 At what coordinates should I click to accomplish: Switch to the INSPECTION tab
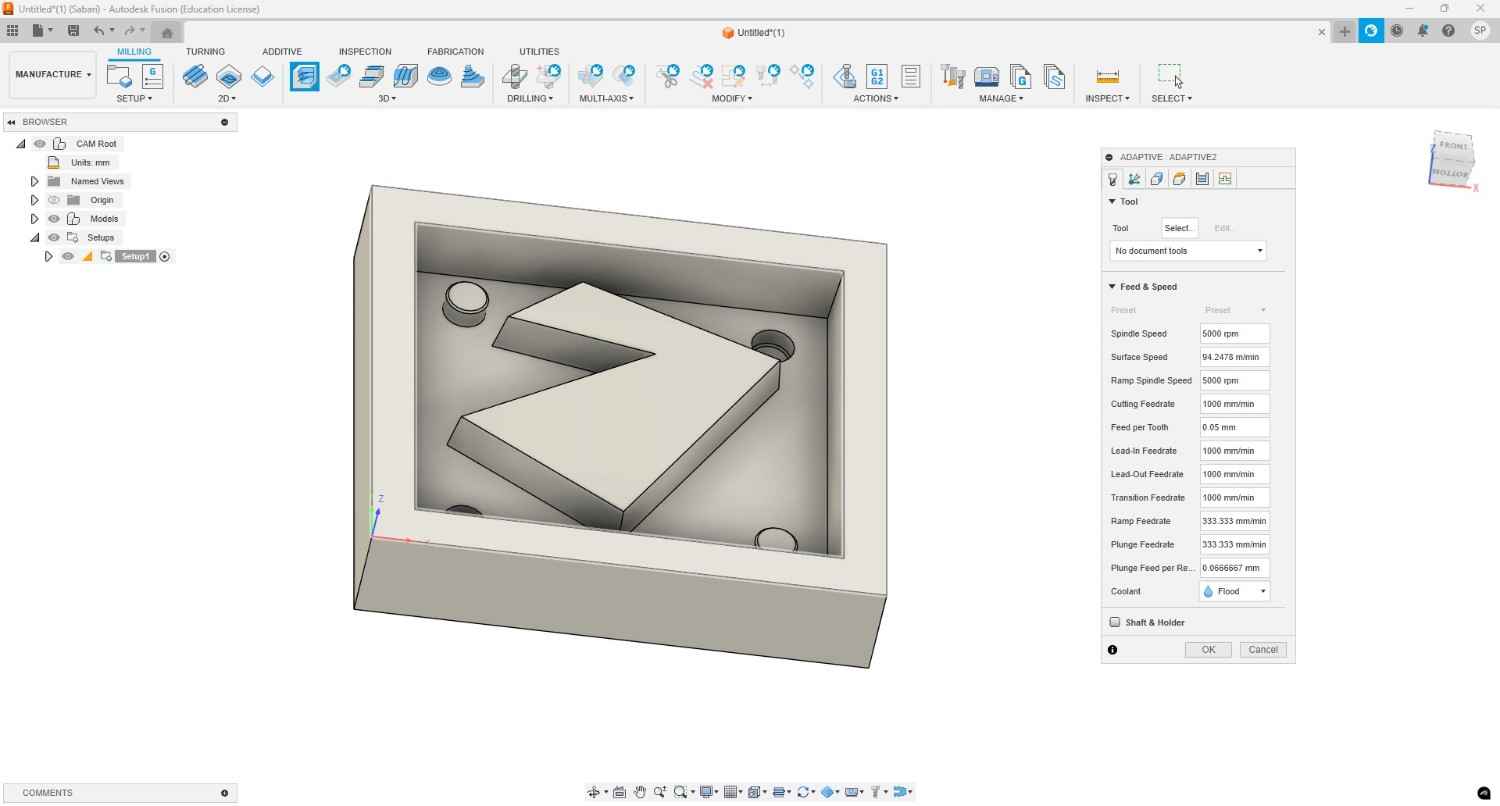coord(365,52)
